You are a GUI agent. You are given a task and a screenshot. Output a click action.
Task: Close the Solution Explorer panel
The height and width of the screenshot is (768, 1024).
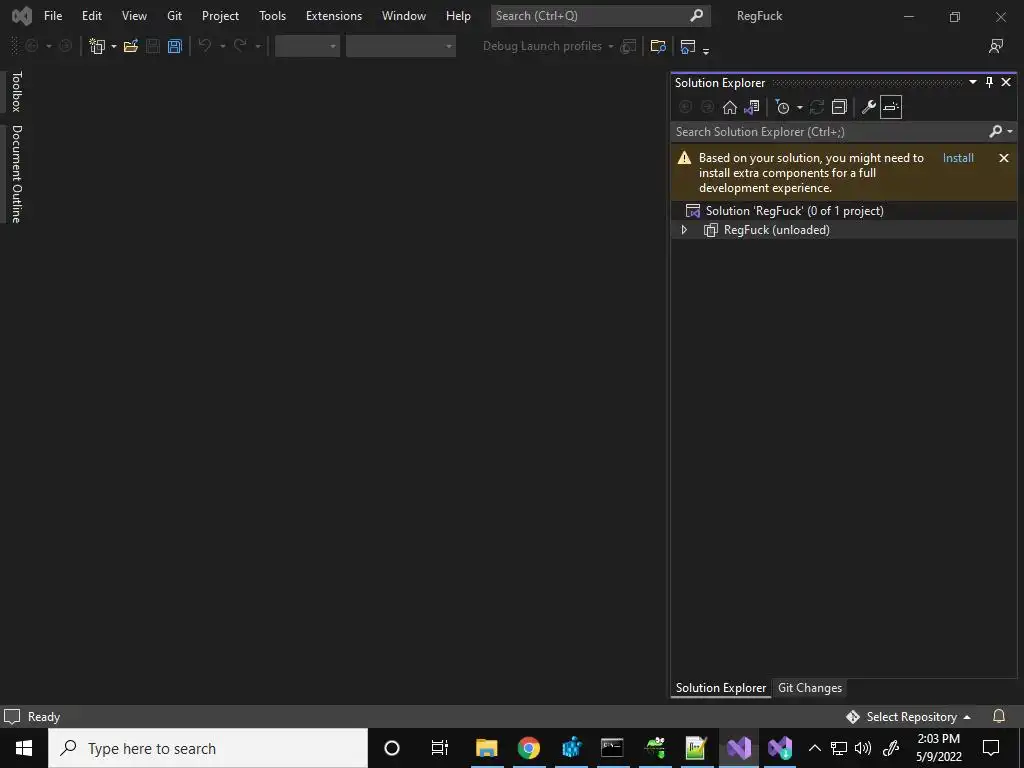pos(1006,82)
